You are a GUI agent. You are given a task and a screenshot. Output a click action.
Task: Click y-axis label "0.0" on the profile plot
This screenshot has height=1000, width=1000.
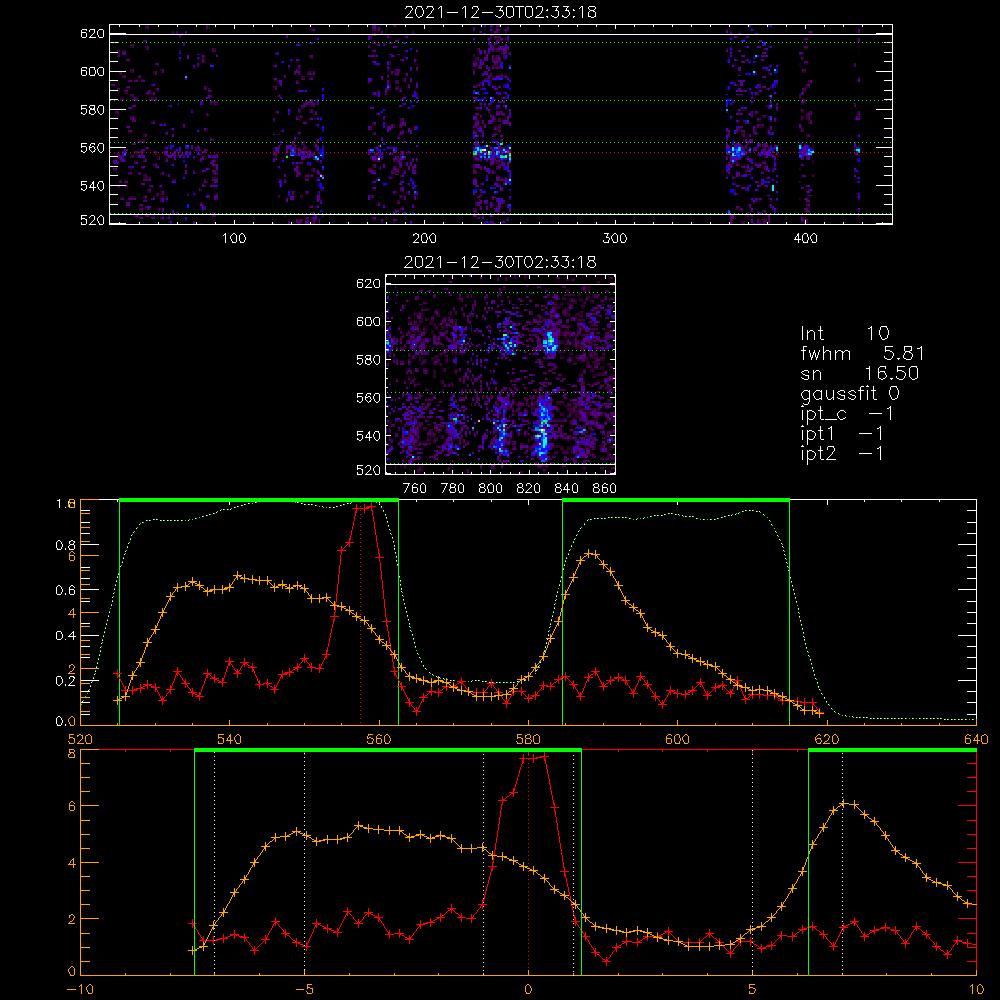66,722
